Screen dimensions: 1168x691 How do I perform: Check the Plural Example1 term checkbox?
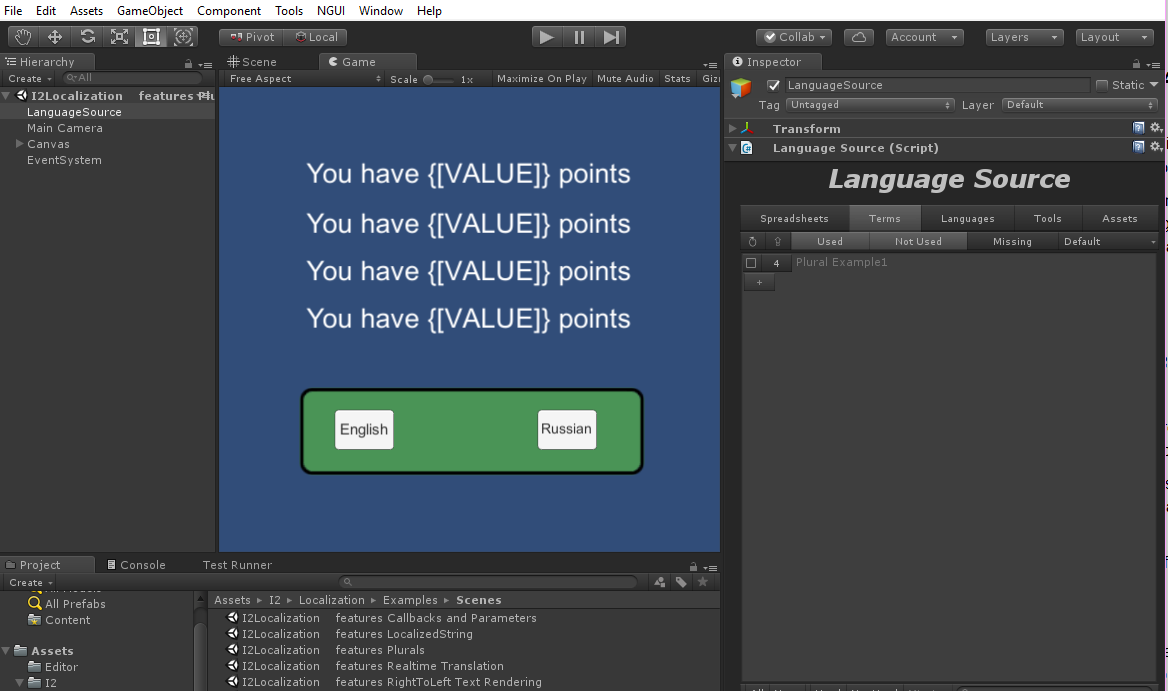[751, 263]
